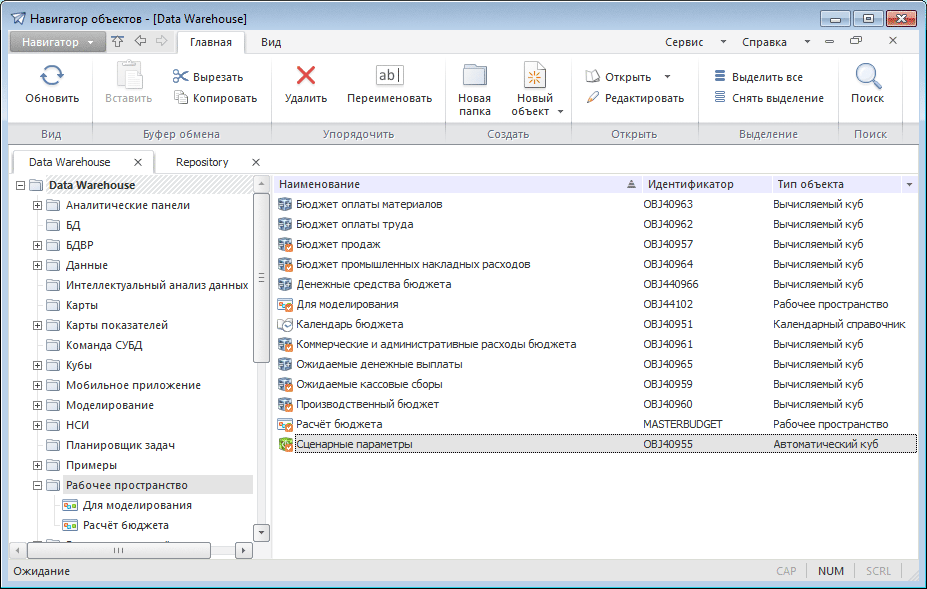
Task: Click tree horizontal scrollbar right arrow
Action: click(x=244, y=551)
